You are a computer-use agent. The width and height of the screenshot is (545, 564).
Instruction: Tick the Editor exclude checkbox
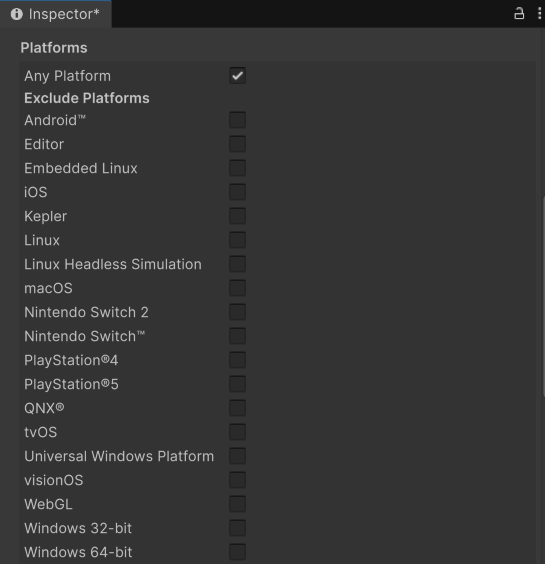pyautogui.click(x=237, y=144)
